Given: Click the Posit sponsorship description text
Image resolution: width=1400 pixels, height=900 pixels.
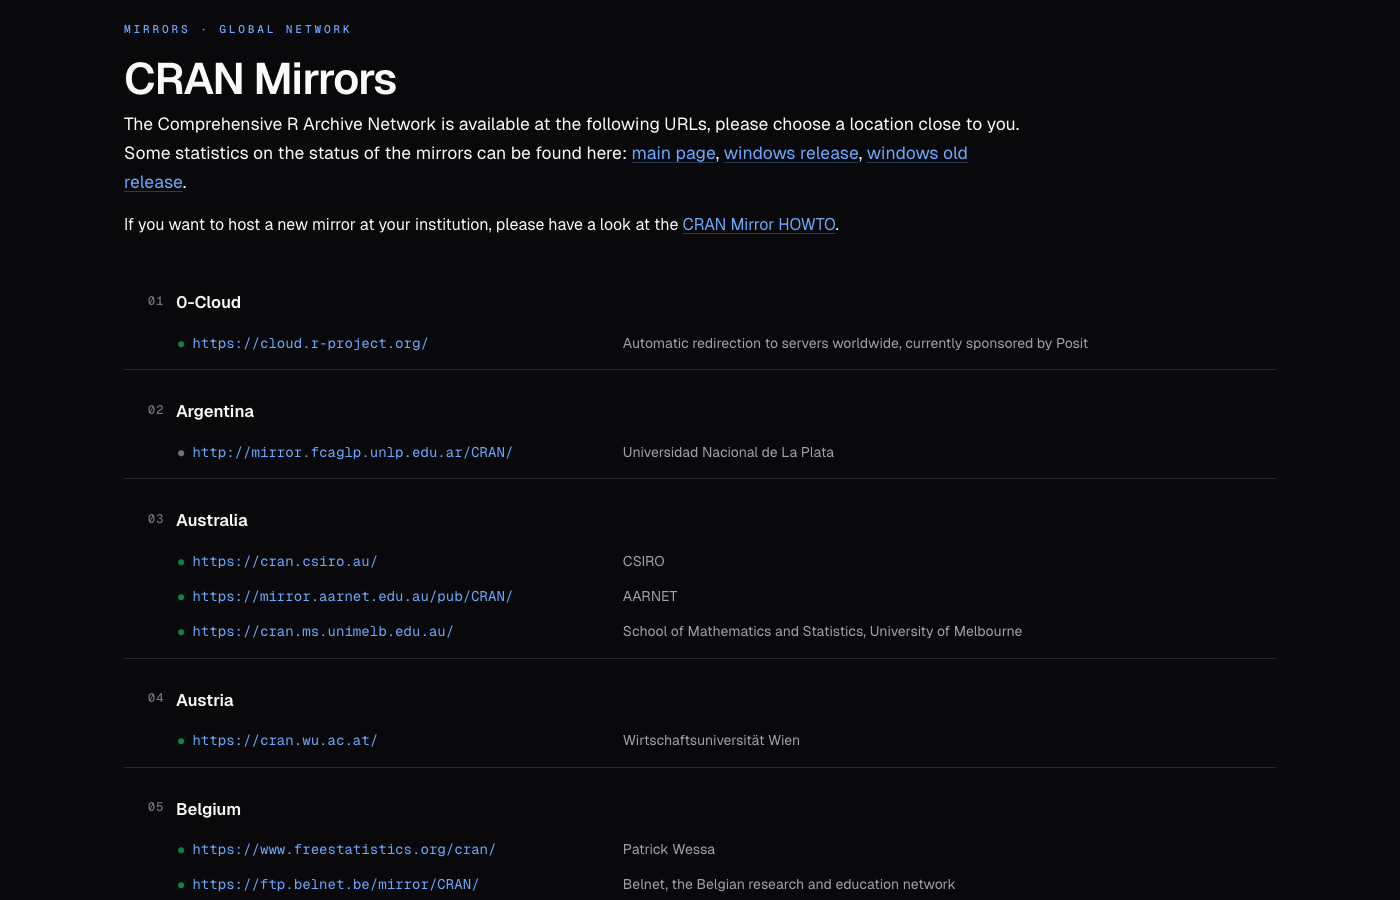Looking at the screenshot, I should pyautogui.click(x=855, y=343).
